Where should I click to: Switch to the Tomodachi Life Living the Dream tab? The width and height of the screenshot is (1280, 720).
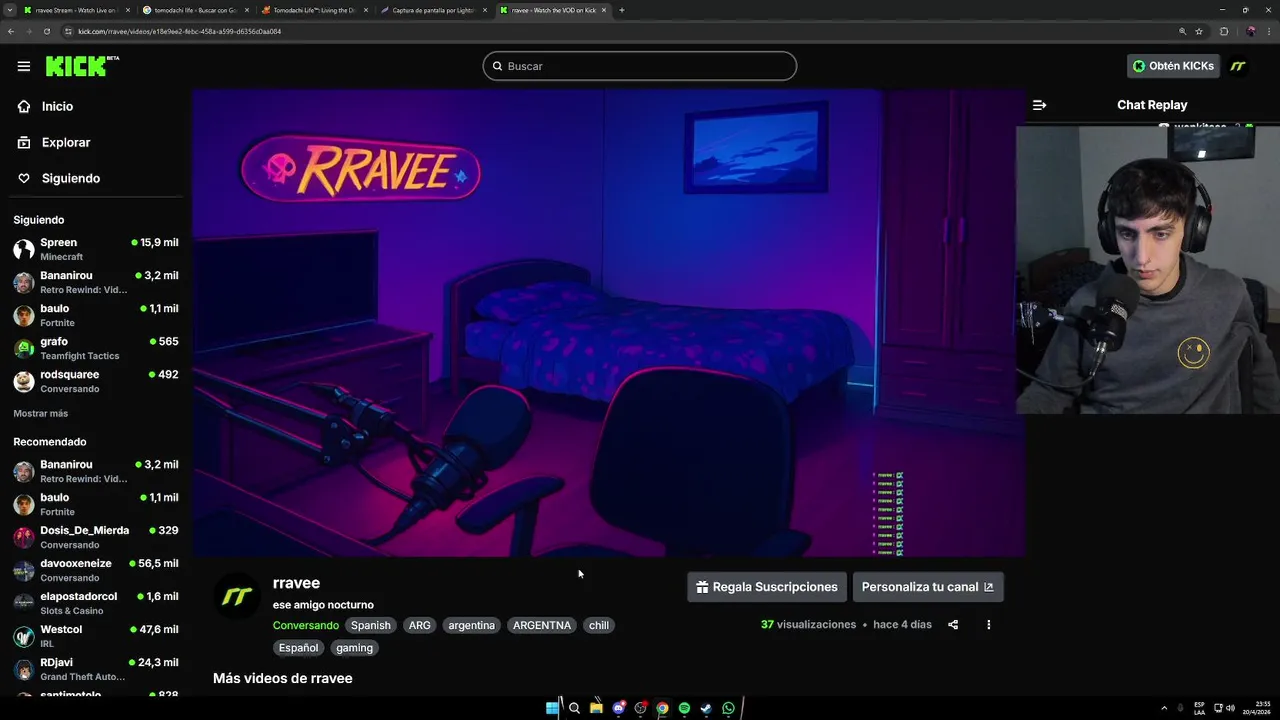click(314, 10)
